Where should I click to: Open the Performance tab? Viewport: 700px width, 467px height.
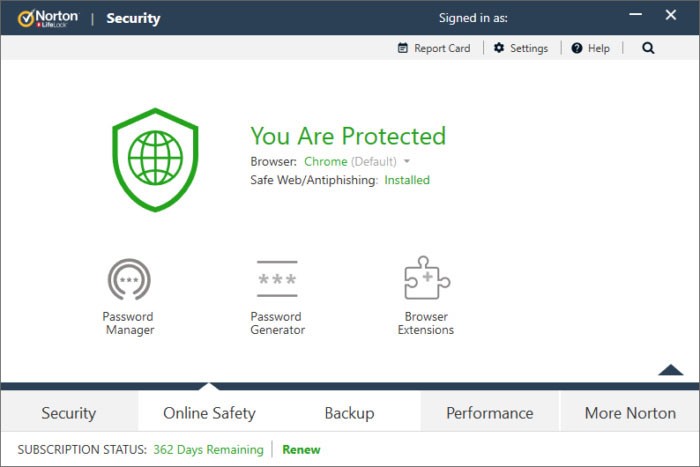click(489, 412)
